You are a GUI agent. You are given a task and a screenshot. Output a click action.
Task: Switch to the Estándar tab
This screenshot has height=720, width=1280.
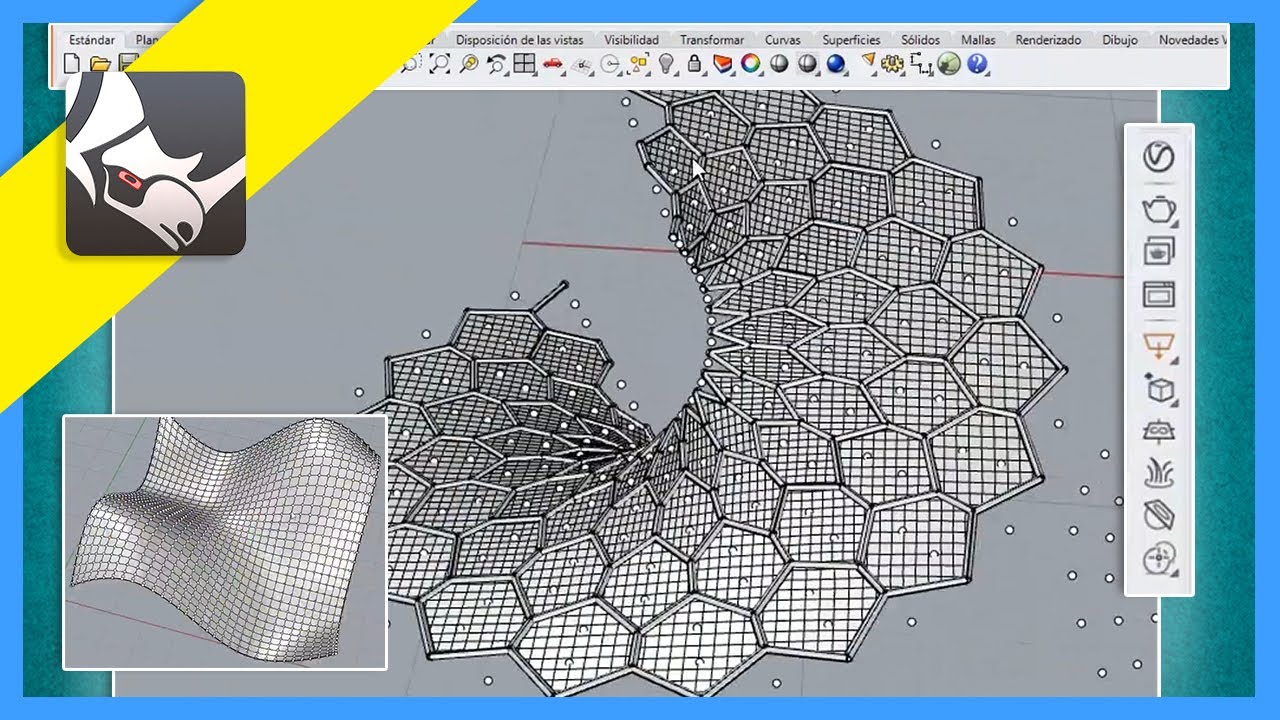(x=92, y=40)
